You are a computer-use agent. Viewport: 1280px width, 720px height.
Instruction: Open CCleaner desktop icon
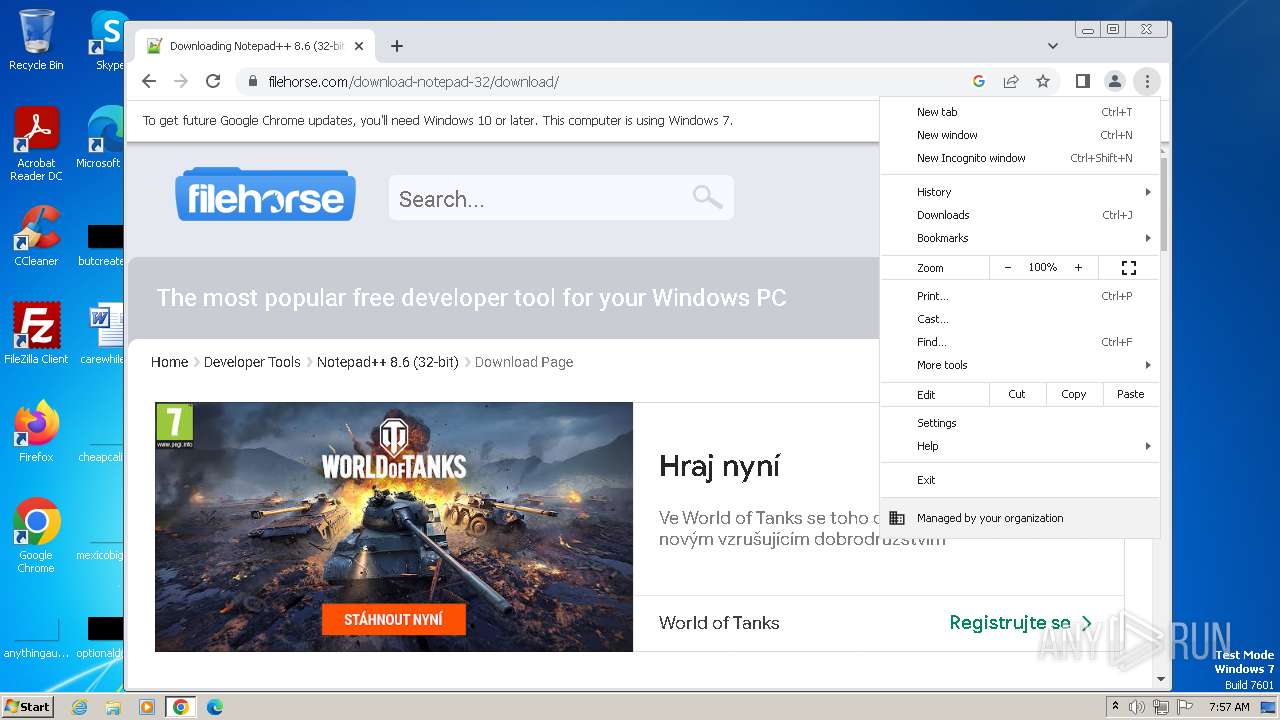[x=36, y=236]
